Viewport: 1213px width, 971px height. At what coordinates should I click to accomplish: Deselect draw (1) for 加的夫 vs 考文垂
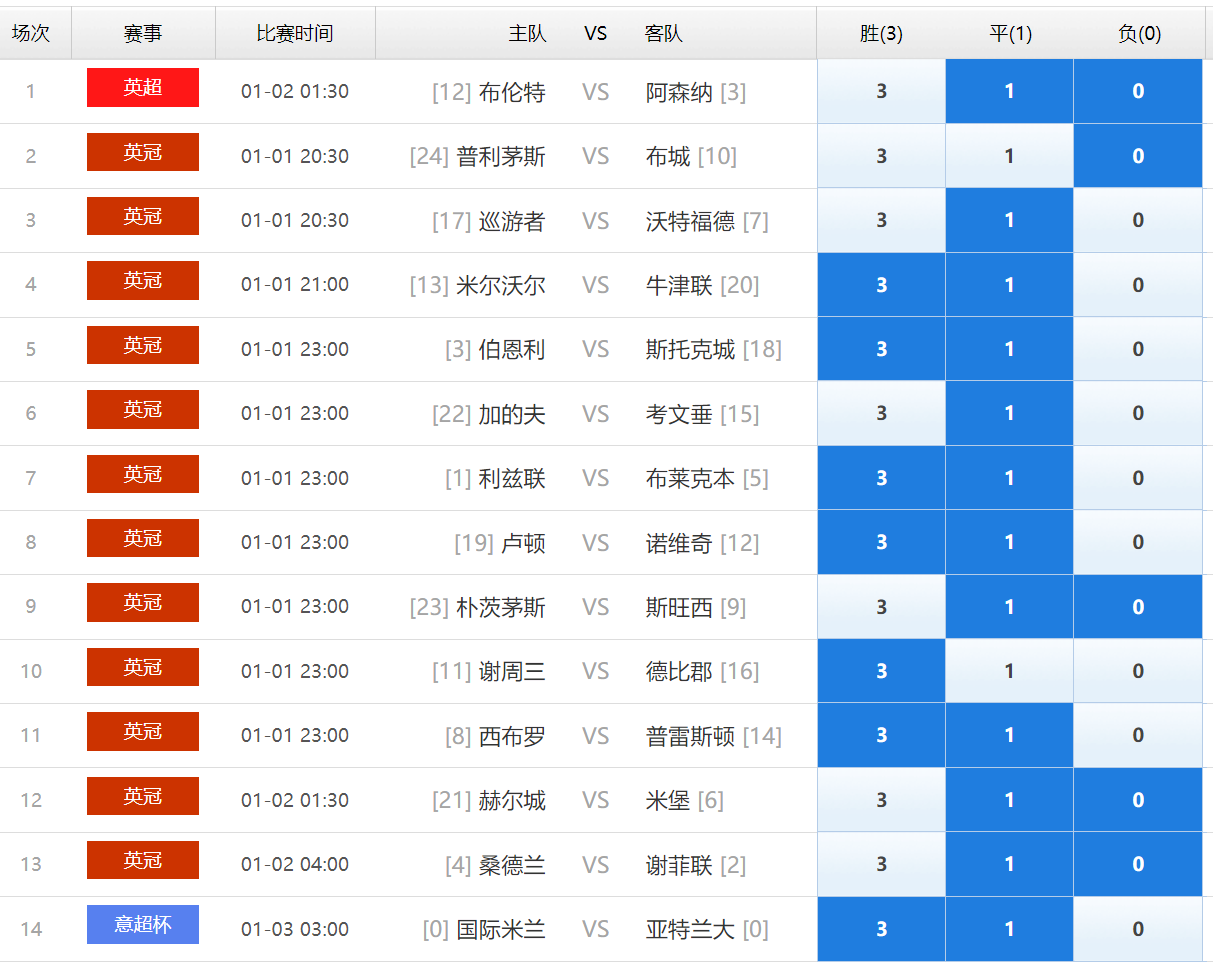coord(1009,413)
